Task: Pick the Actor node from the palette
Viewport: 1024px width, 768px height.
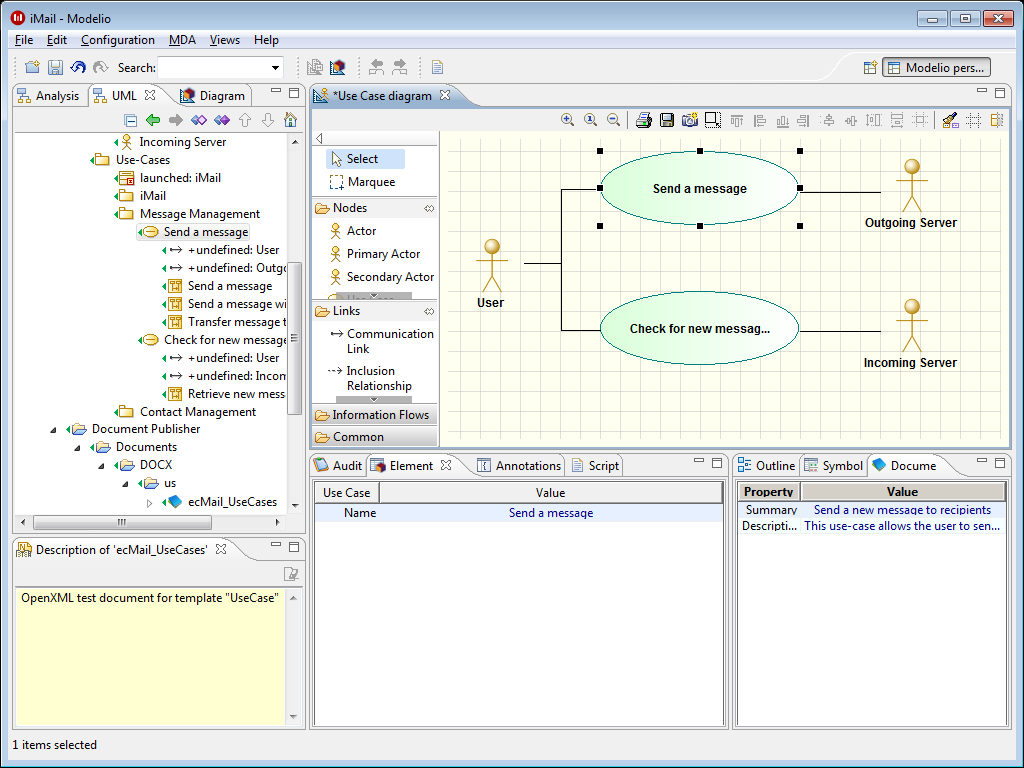Action: click(x=354, y=231)
